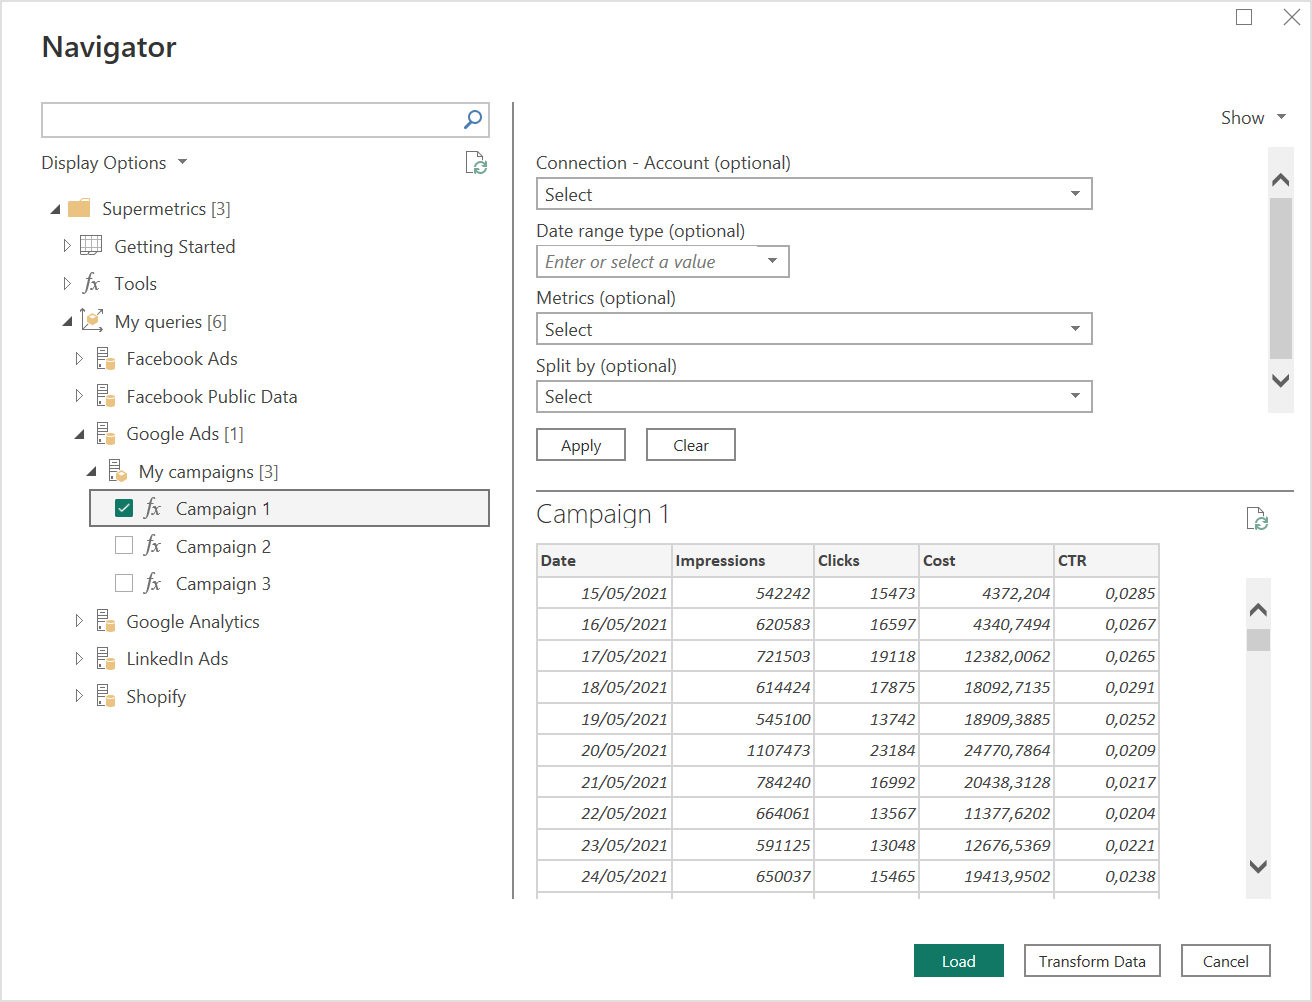
Task: Click the fx icon next to Campaign 2
Action: [152, 546]
